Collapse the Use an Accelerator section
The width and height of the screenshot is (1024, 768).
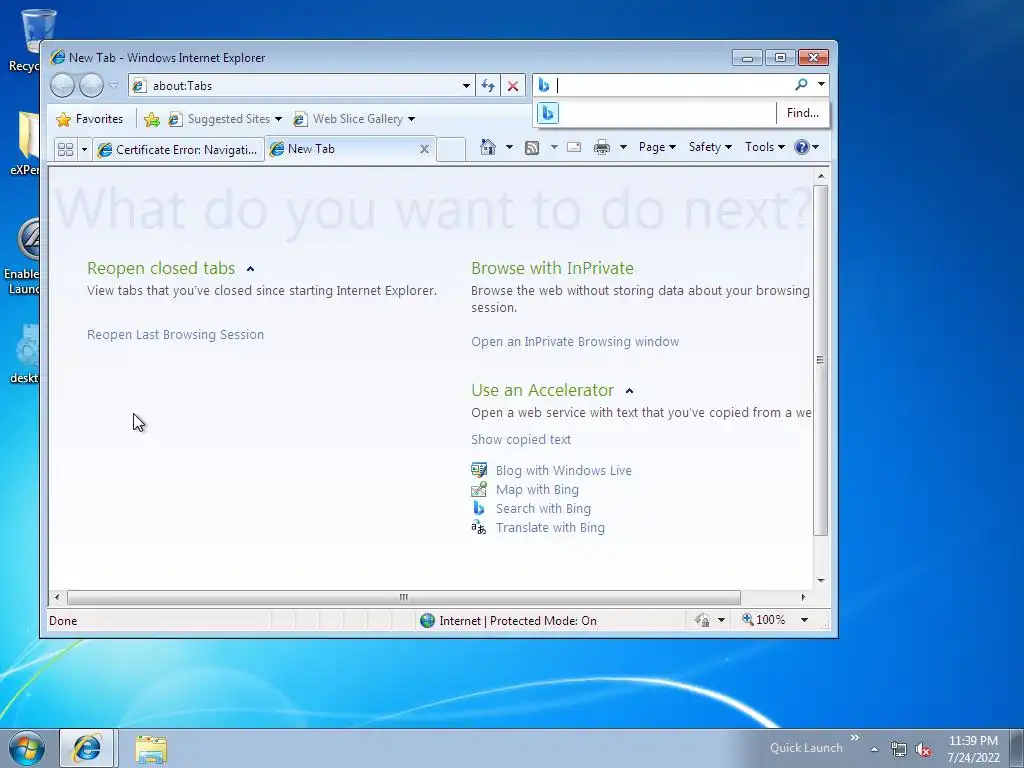630,391
